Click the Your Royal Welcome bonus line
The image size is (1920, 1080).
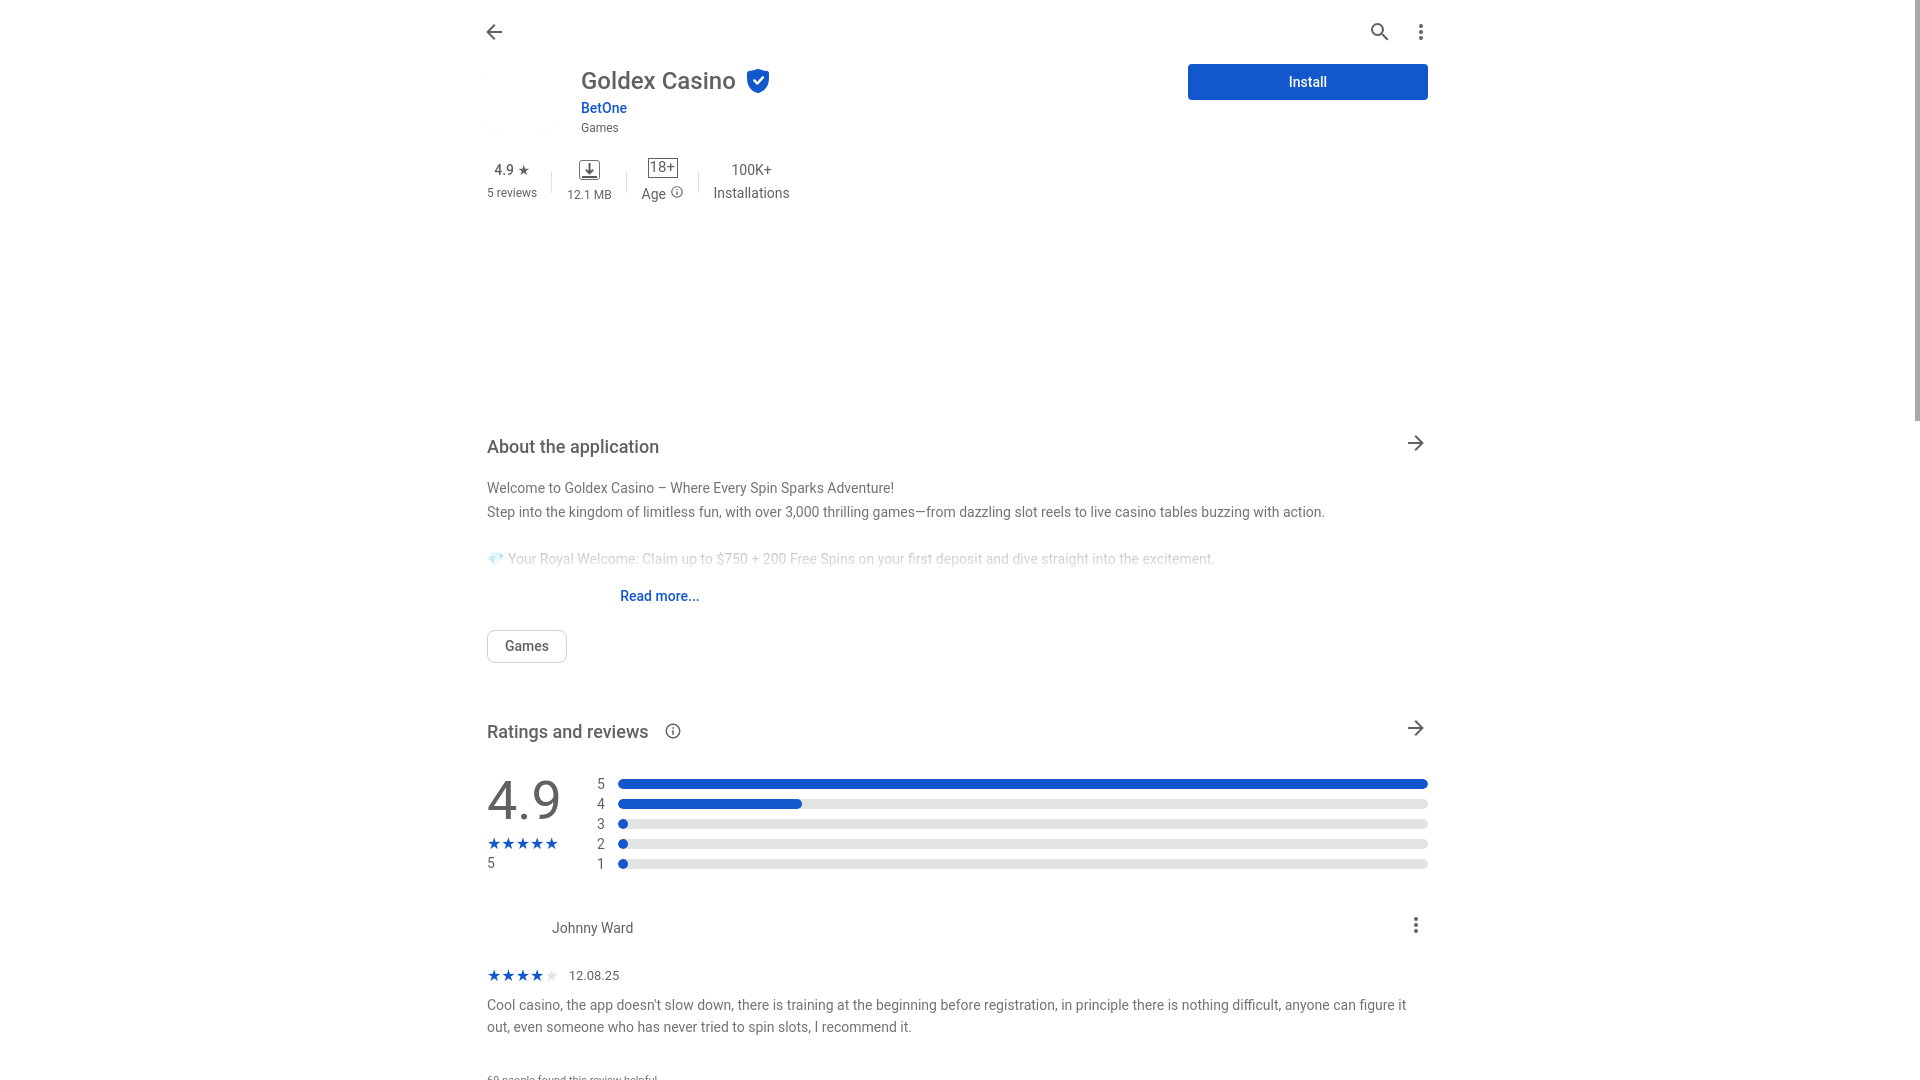[x=851, y=559]
